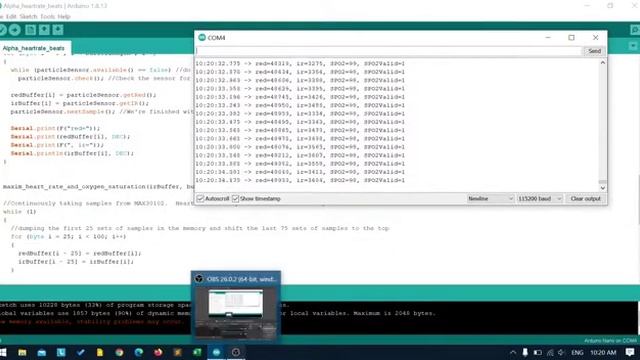Viewport: 640px width, 360px height.
Task: Click the Clear output button
Action: (x=585, y=199)
